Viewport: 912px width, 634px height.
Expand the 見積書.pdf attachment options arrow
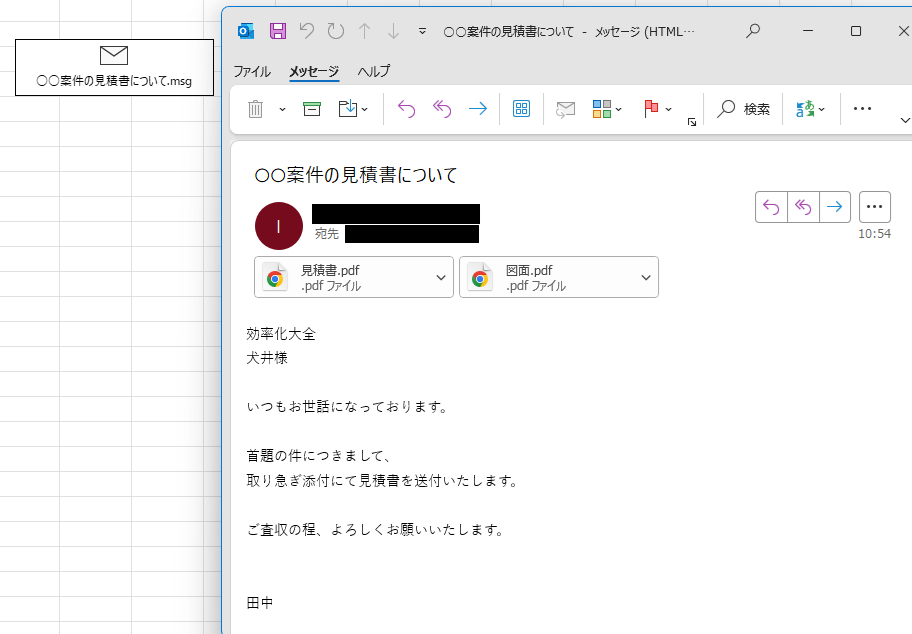[x=441, y=278]
